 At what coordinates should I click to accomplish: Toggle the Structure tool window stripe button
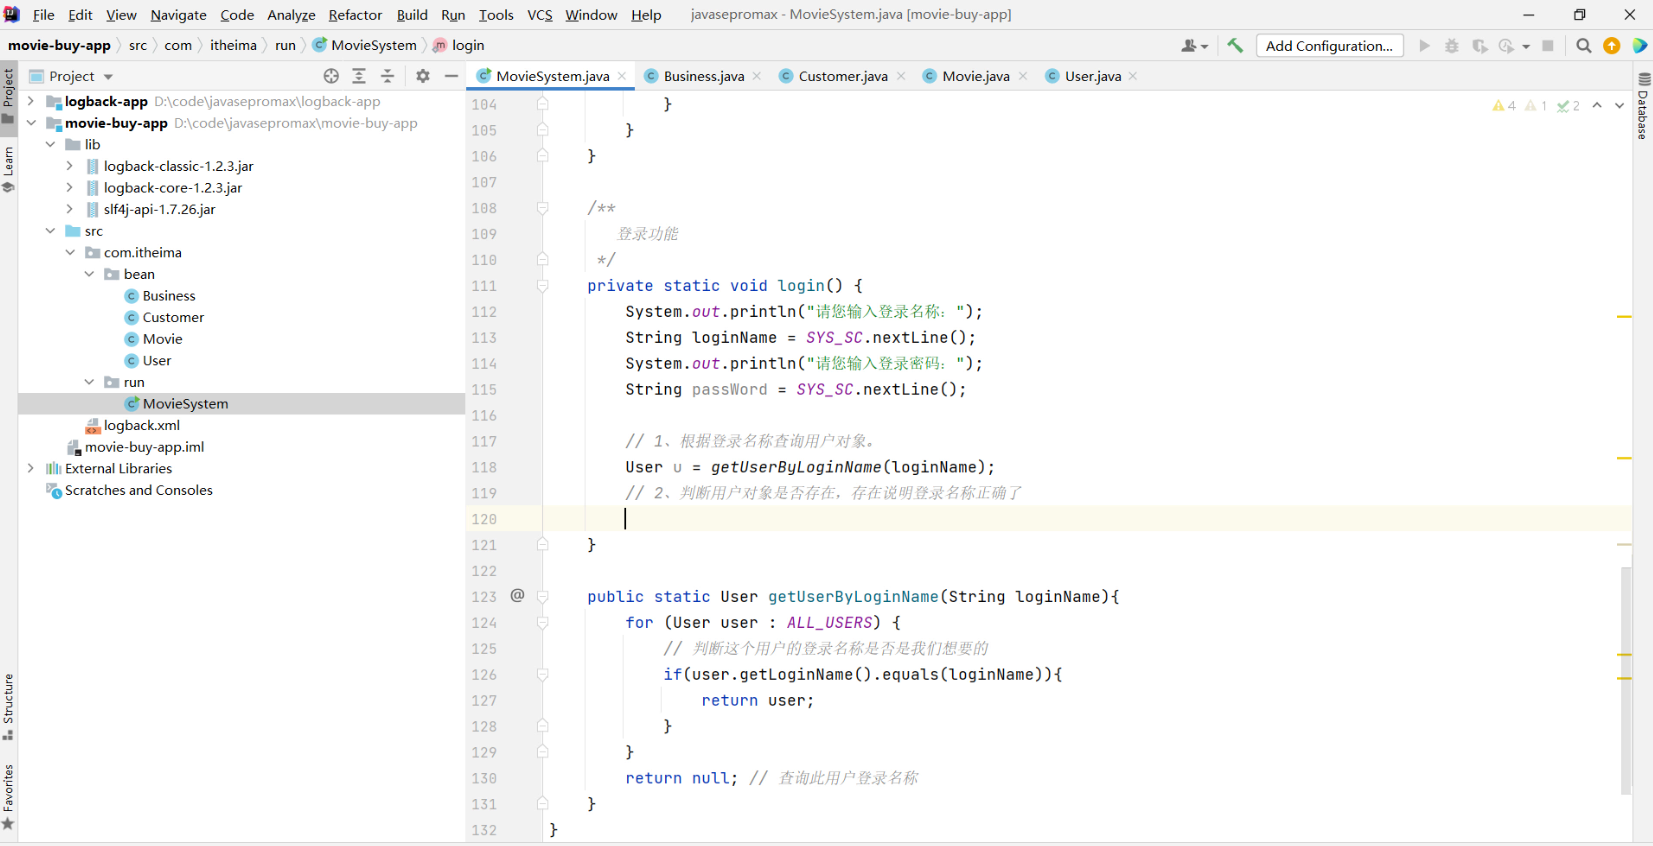tap(8, 707)
